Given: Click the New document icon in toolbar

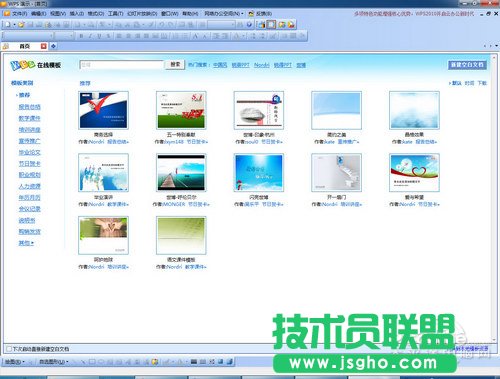Looking at the screenshot, I should point(8,24).
